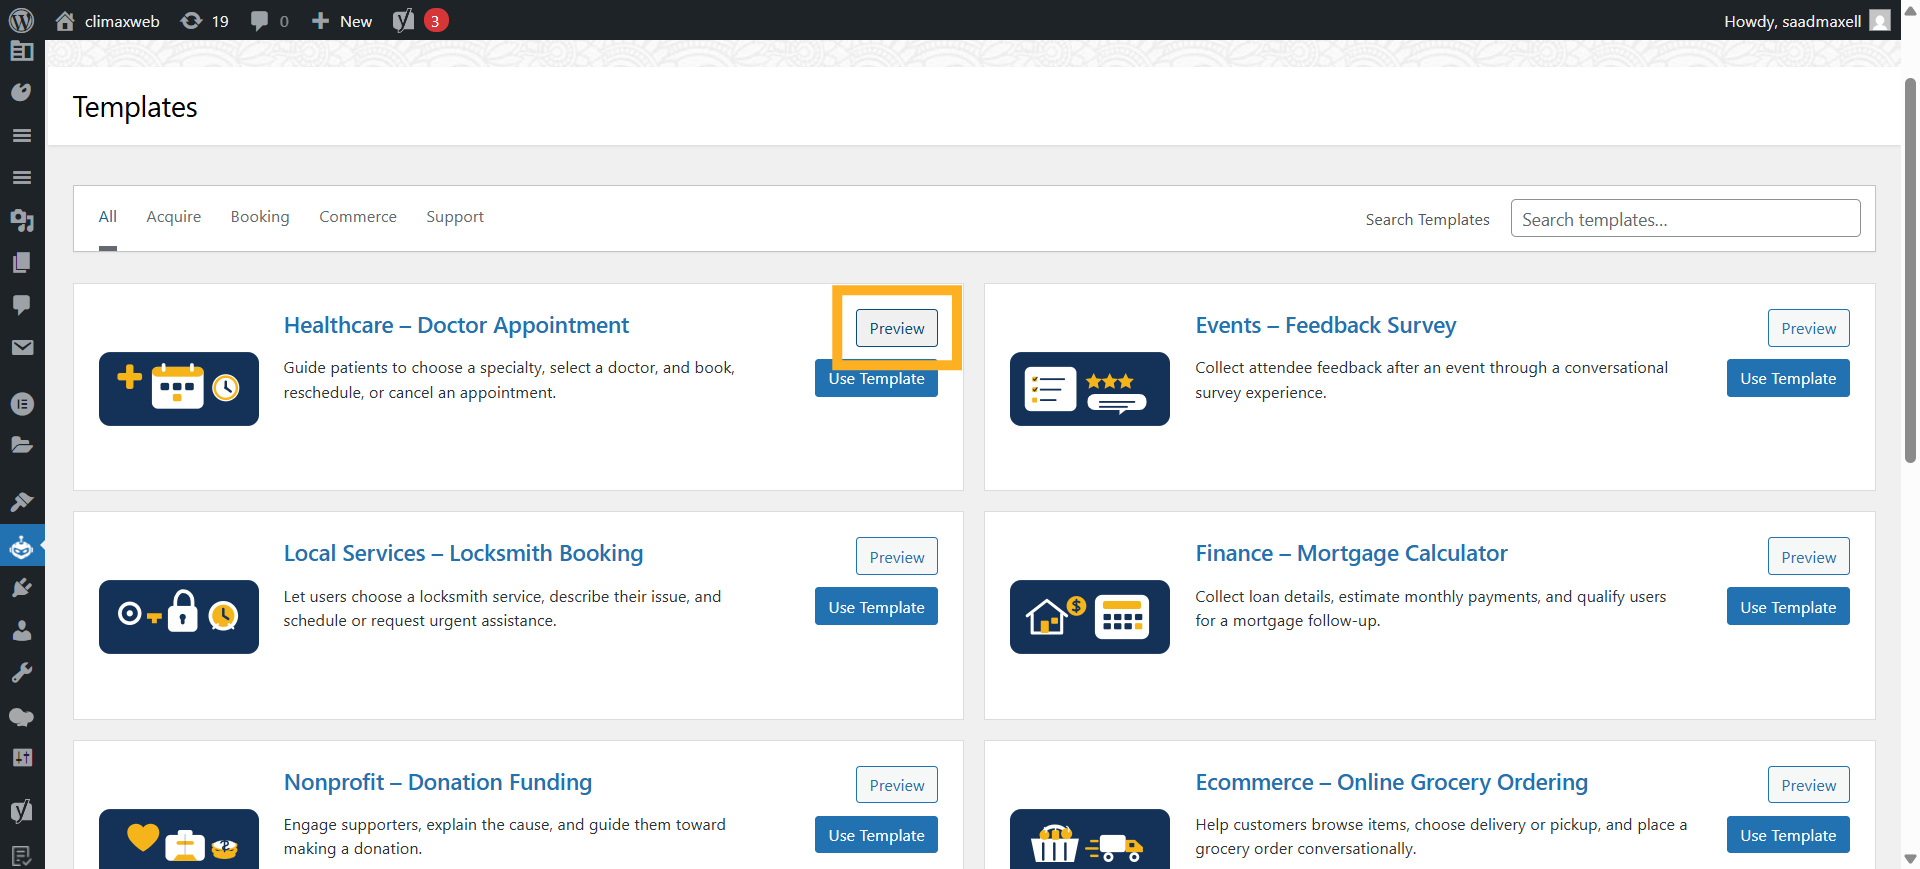Open the 19 pending updates icon

(191, 21)
